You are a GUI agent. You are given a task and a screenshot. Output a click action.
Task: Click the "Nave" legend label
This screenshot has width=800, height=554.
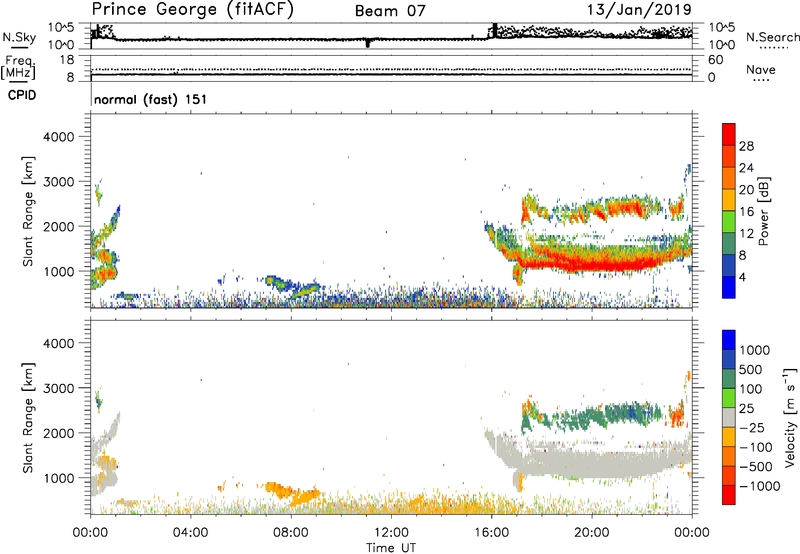coord(761,69)
